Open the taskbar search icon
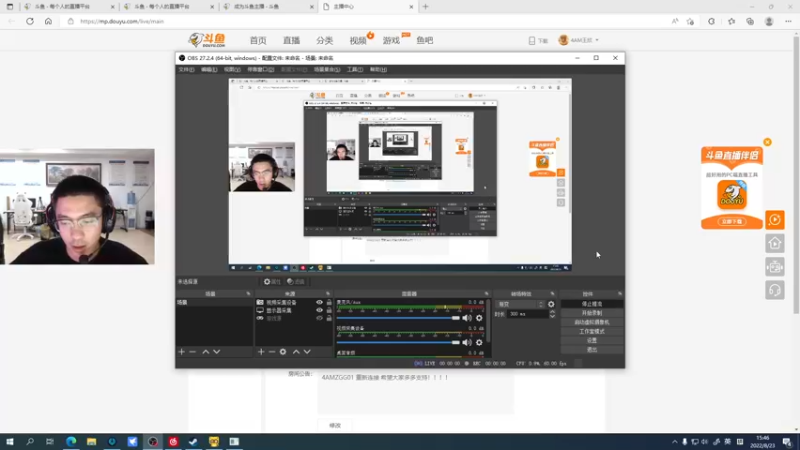The height and width of the screenshot is (450, 800). (30, 441)
